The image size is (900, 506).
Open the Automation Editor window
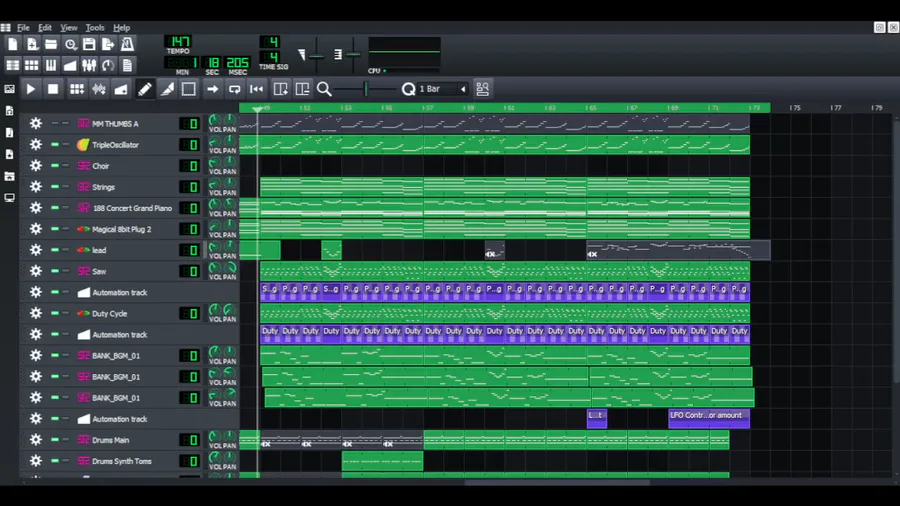[70, 65]
